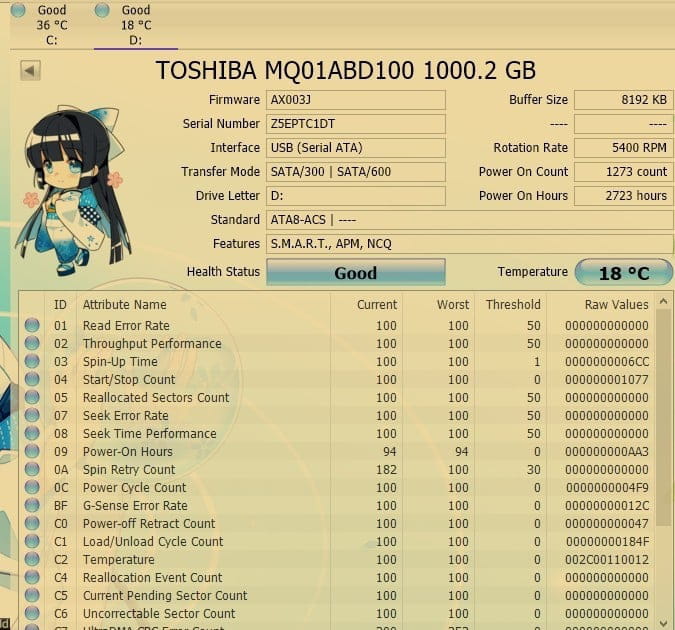Image resolution: width=675 pixels, height=630 pixels.
Task: Click status icon for Spin Retry Count
Action: click(32, 469)
